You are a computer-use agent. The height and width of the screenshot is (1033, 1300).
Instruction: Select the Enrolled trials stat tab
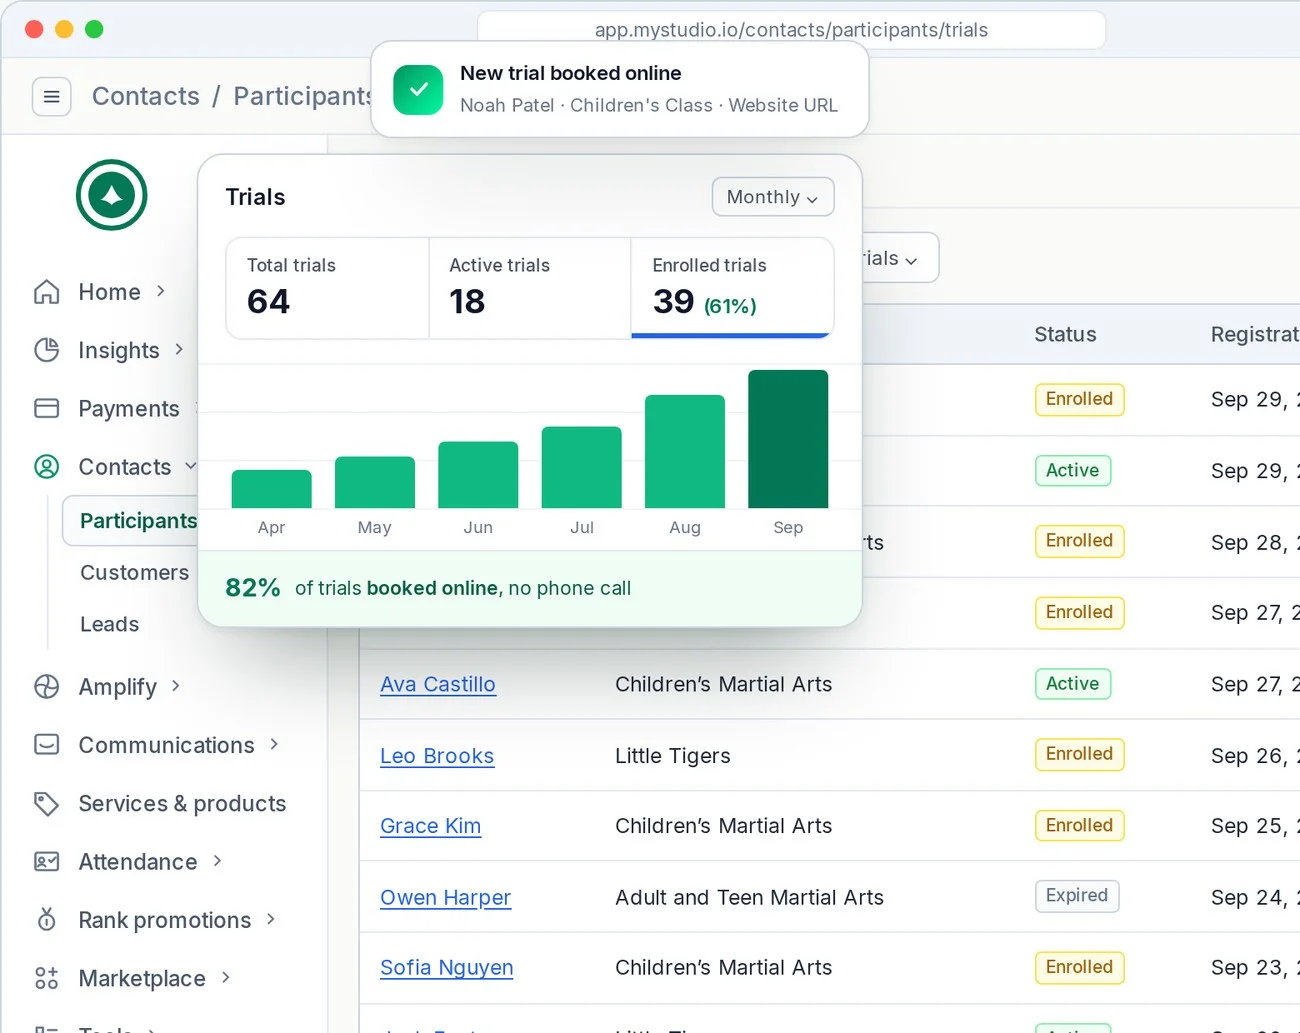(x=732, y=288)
